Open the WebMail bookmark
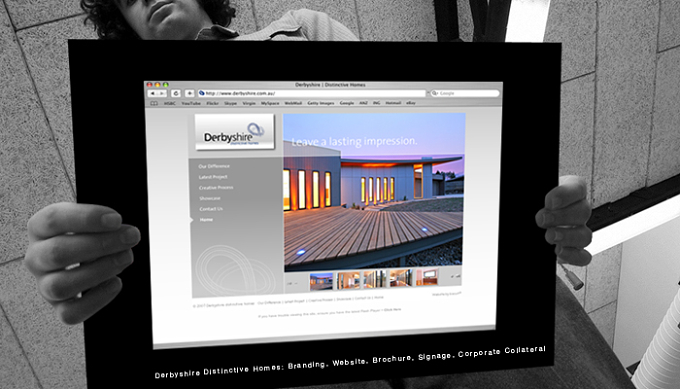680x389 pixels. coord(293,103)
